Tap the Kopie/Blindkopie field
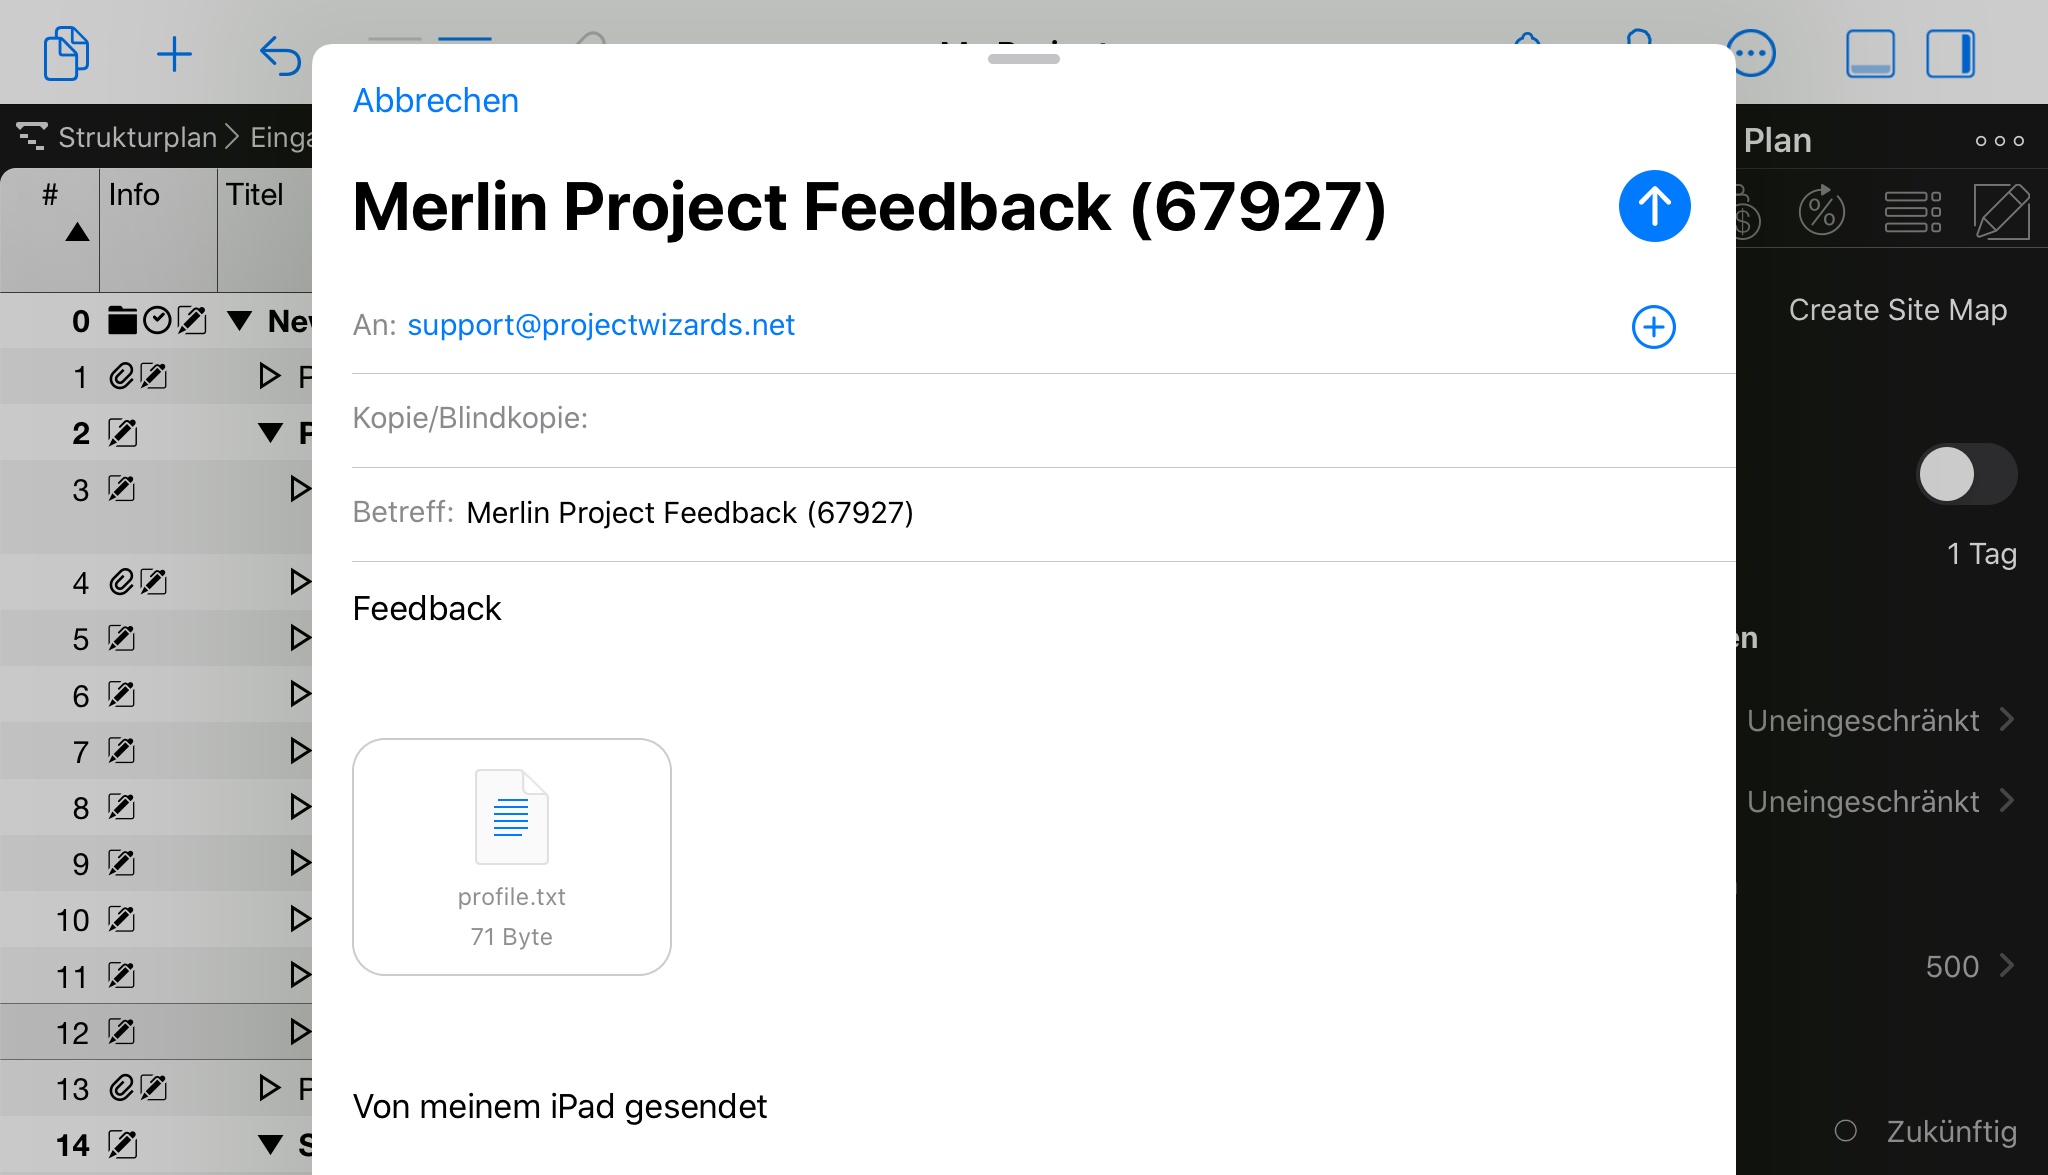Screen dimensions: 2048x1175 [x=1043, y=418]
